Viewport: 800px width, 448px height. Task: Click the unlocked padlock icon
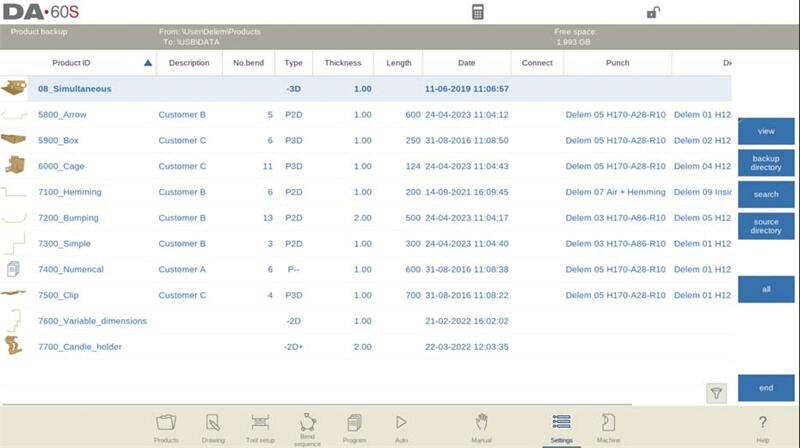pyautogui.click(x=653, y=12)
